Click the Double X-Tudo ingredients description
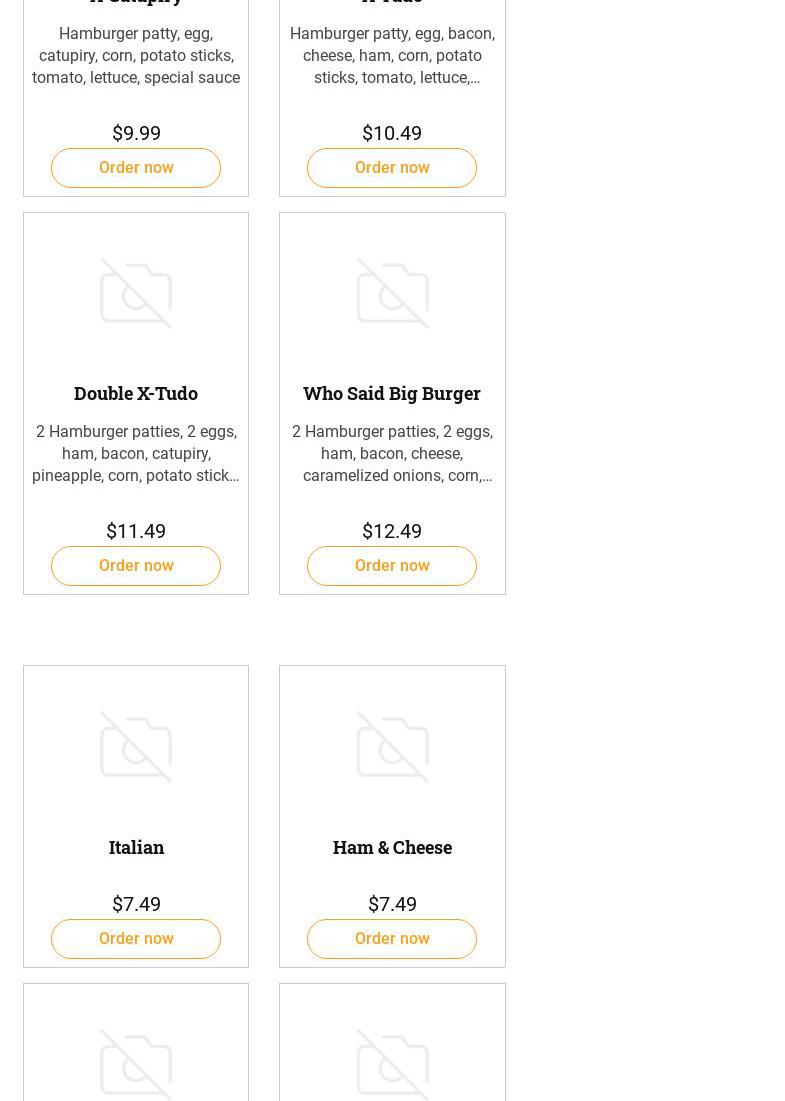 [136, 454]
